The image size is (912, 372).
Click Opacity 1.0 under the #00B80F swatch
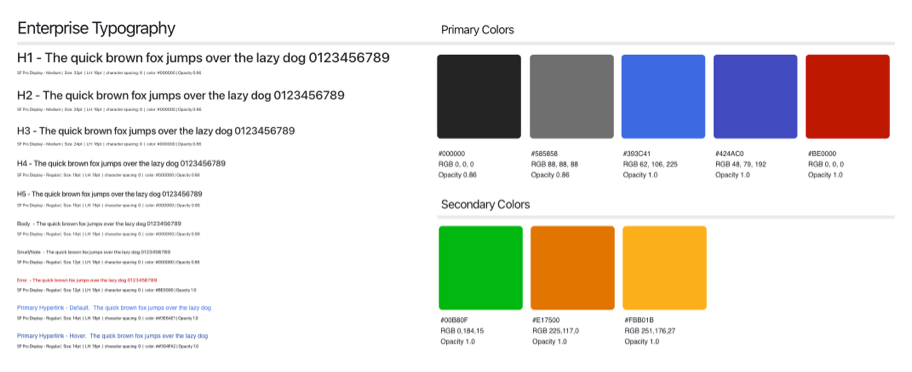point(458,342)
